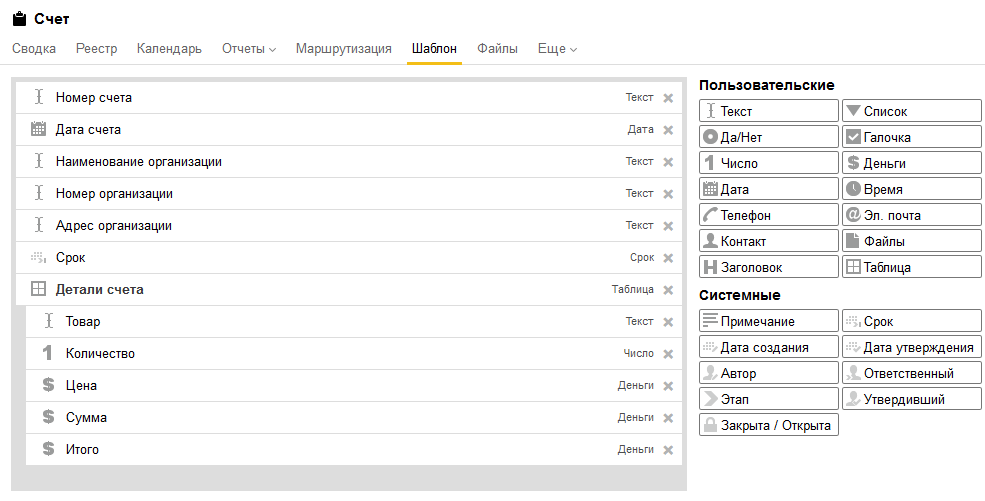Select the Дата счета field label
Viewport: 985px width, 501px height.
(x=88, y=130)
